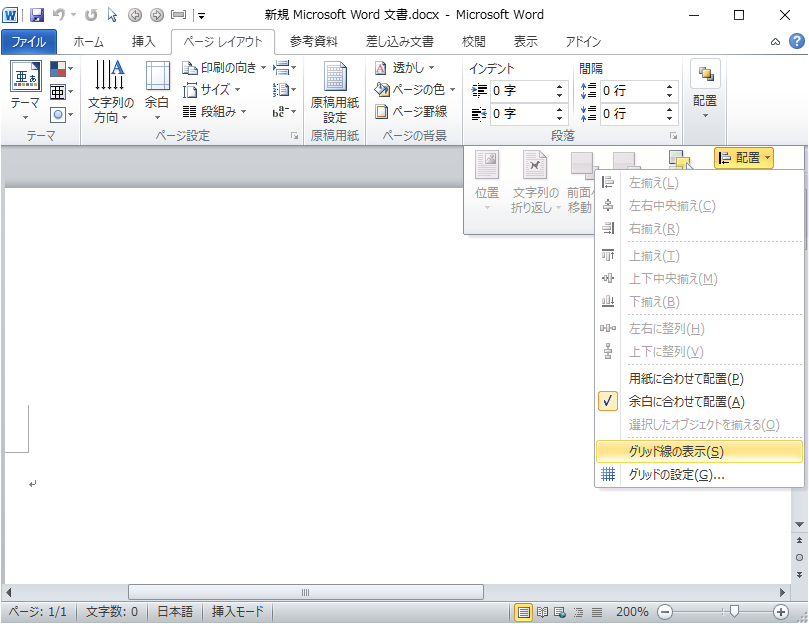This screenshot has height=624, width=809.
Task: Click the ページの色 page color button
Action: pyautogui.click(x=415, y=90)
